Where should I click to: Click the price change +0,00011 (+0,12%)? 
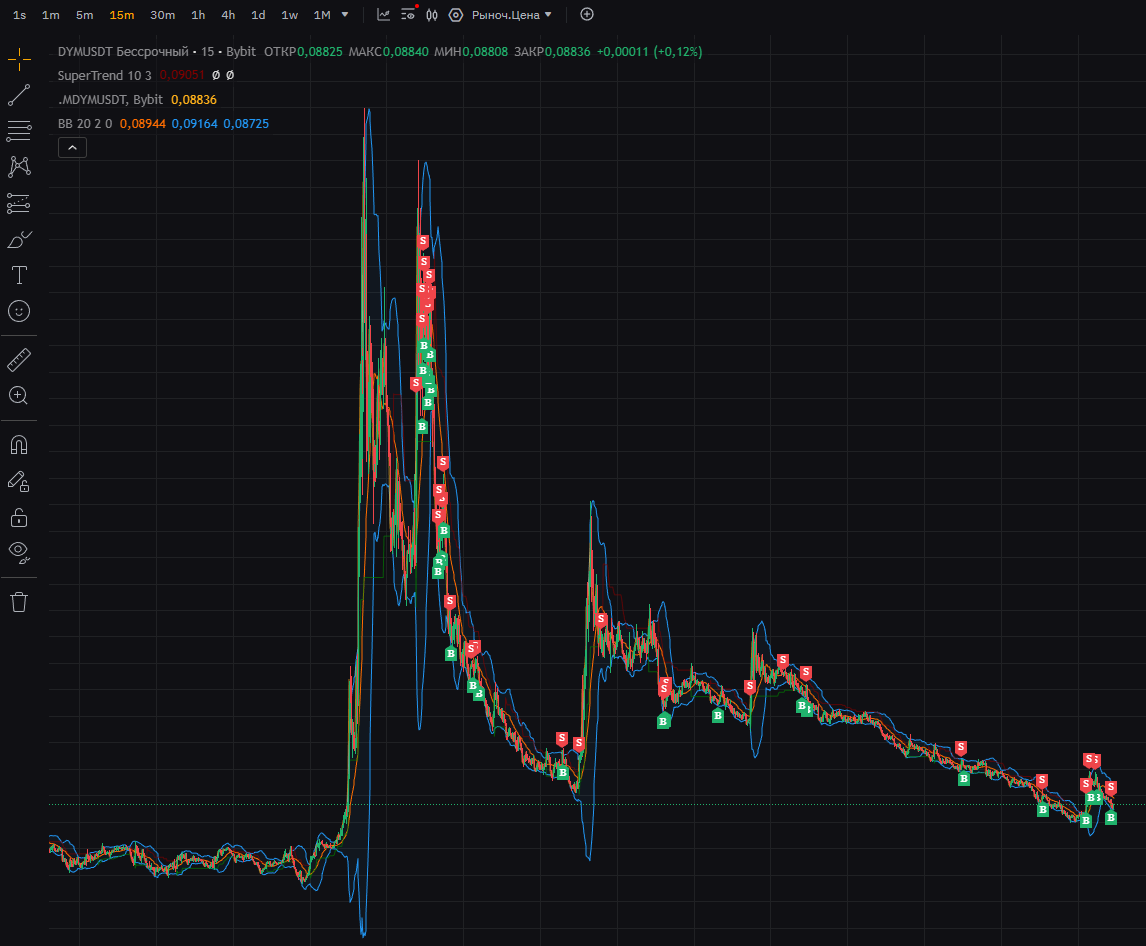pos(650,52)
